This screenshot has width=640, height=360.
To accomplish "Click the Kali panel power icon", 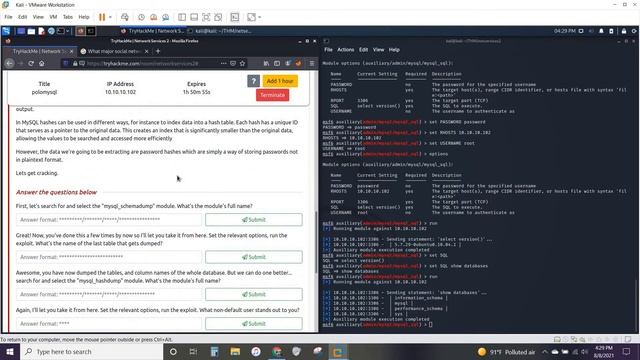I will 634,31.
